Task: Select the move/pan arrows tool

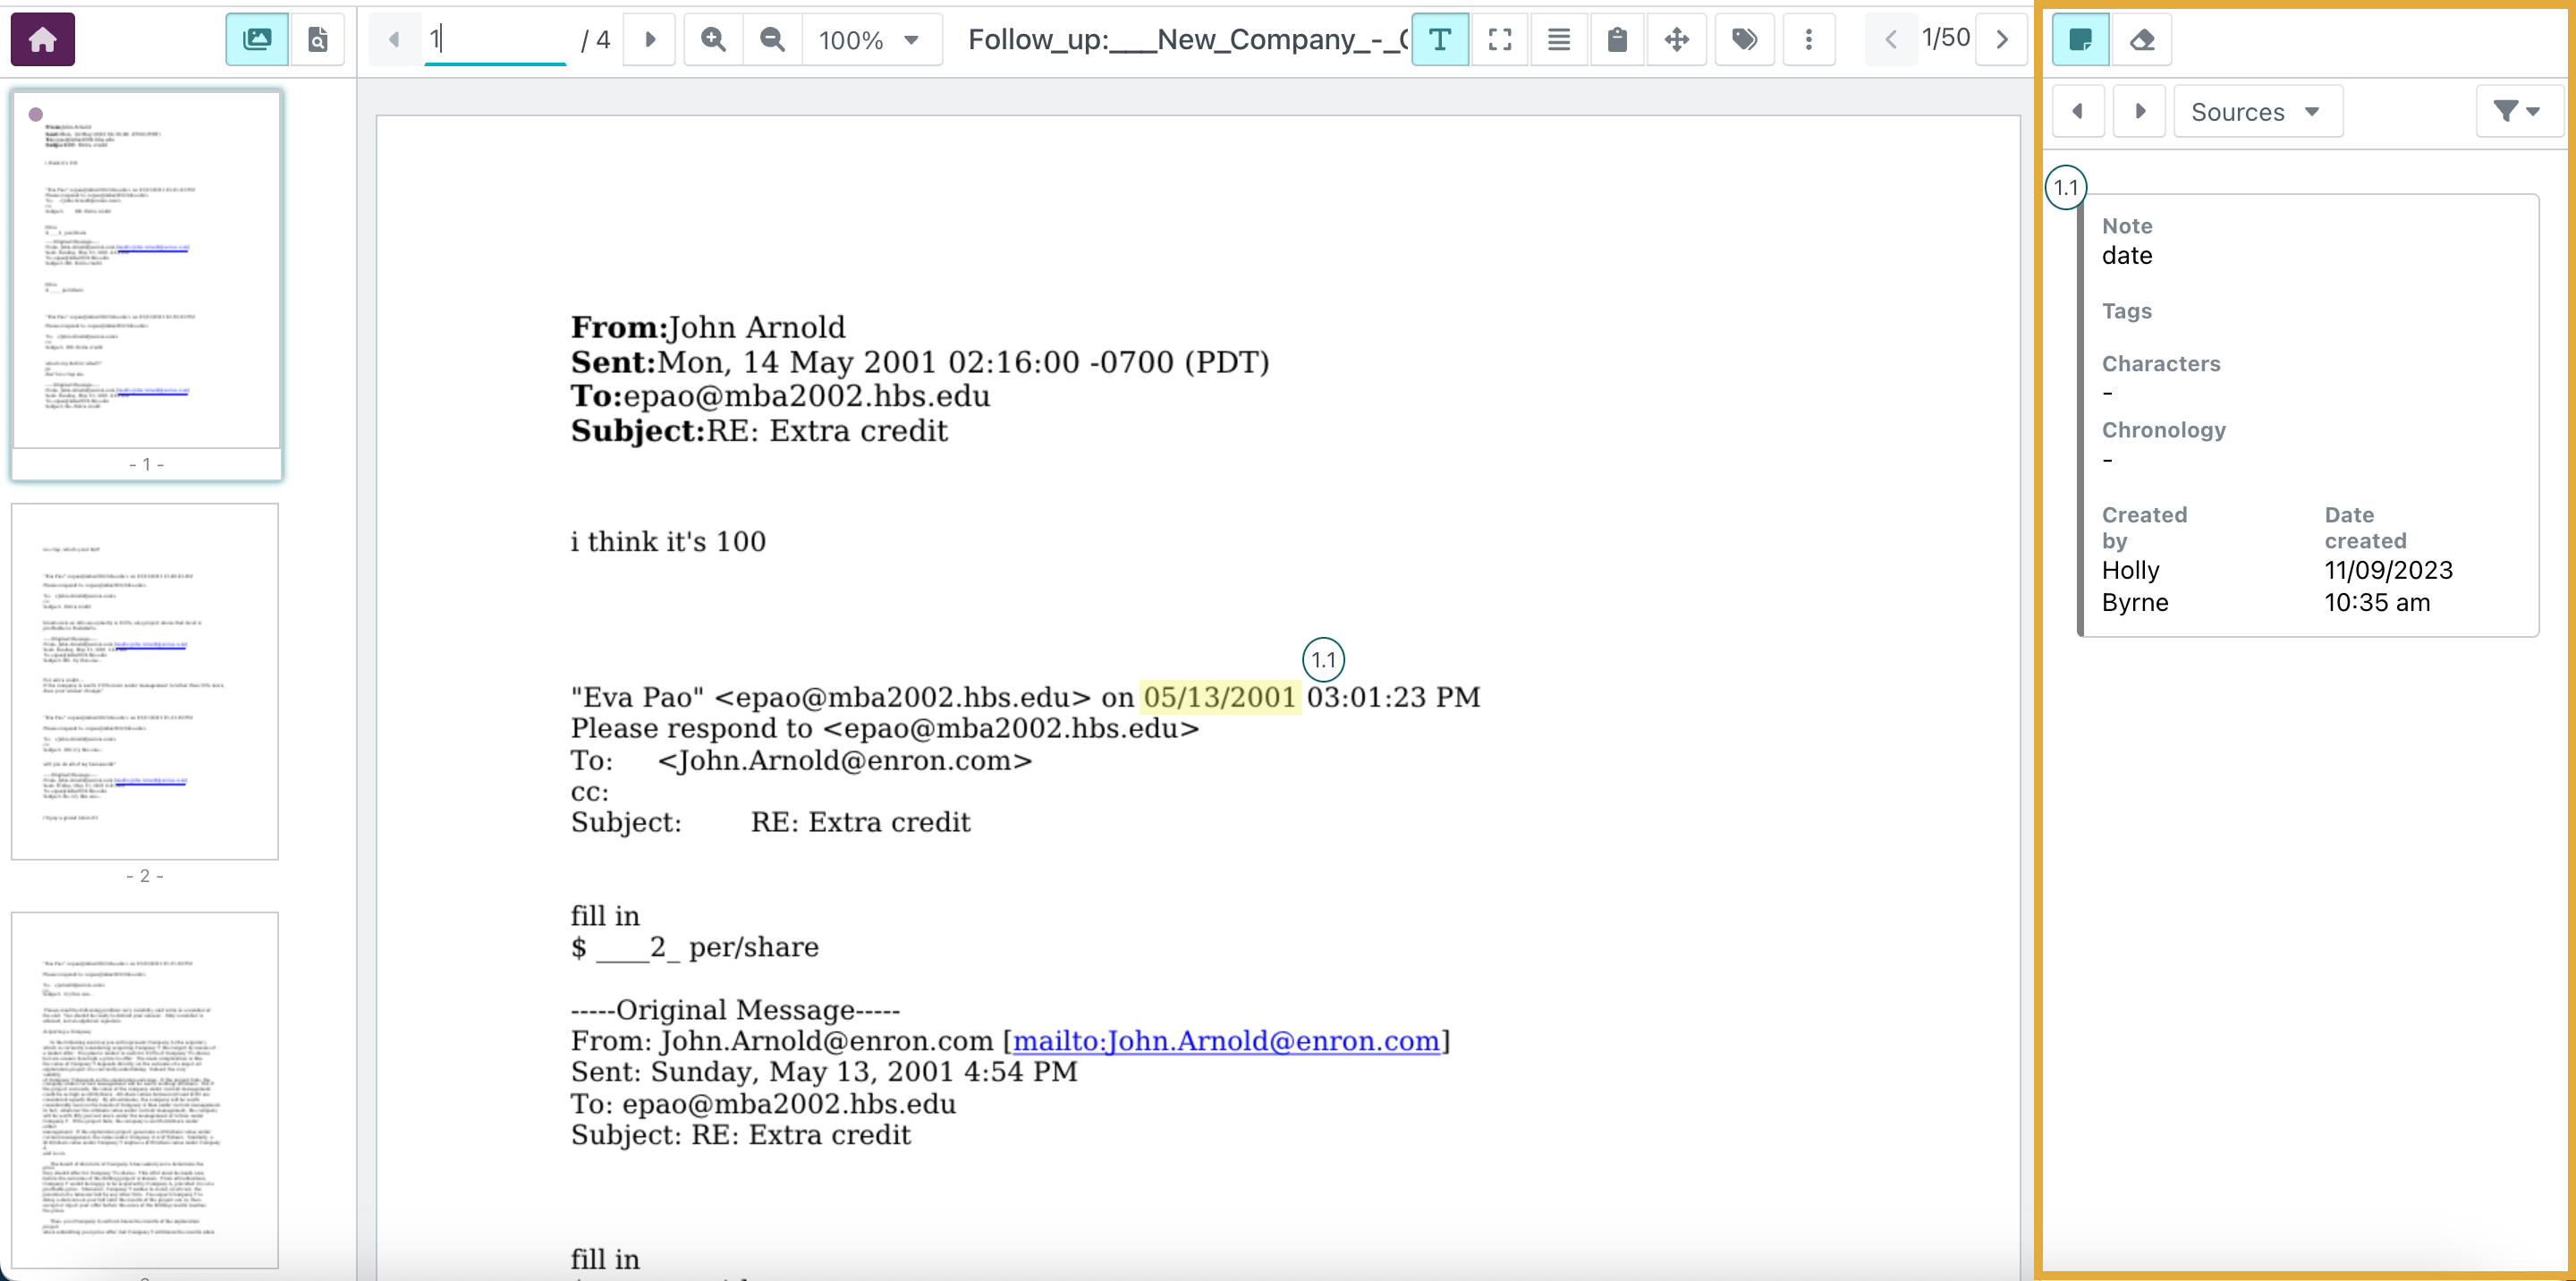Action: coord(1676,39)
